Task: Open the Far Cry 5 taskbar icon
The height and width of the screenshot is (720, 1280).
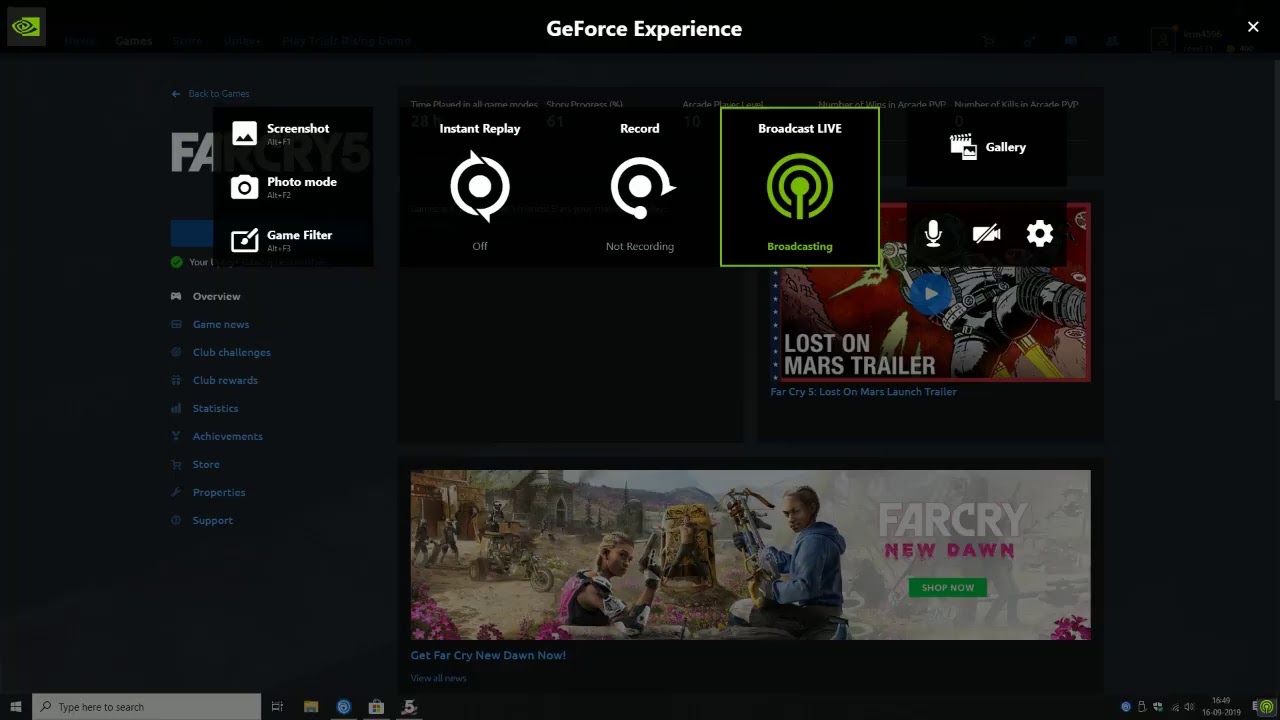Action: (409, 707)
